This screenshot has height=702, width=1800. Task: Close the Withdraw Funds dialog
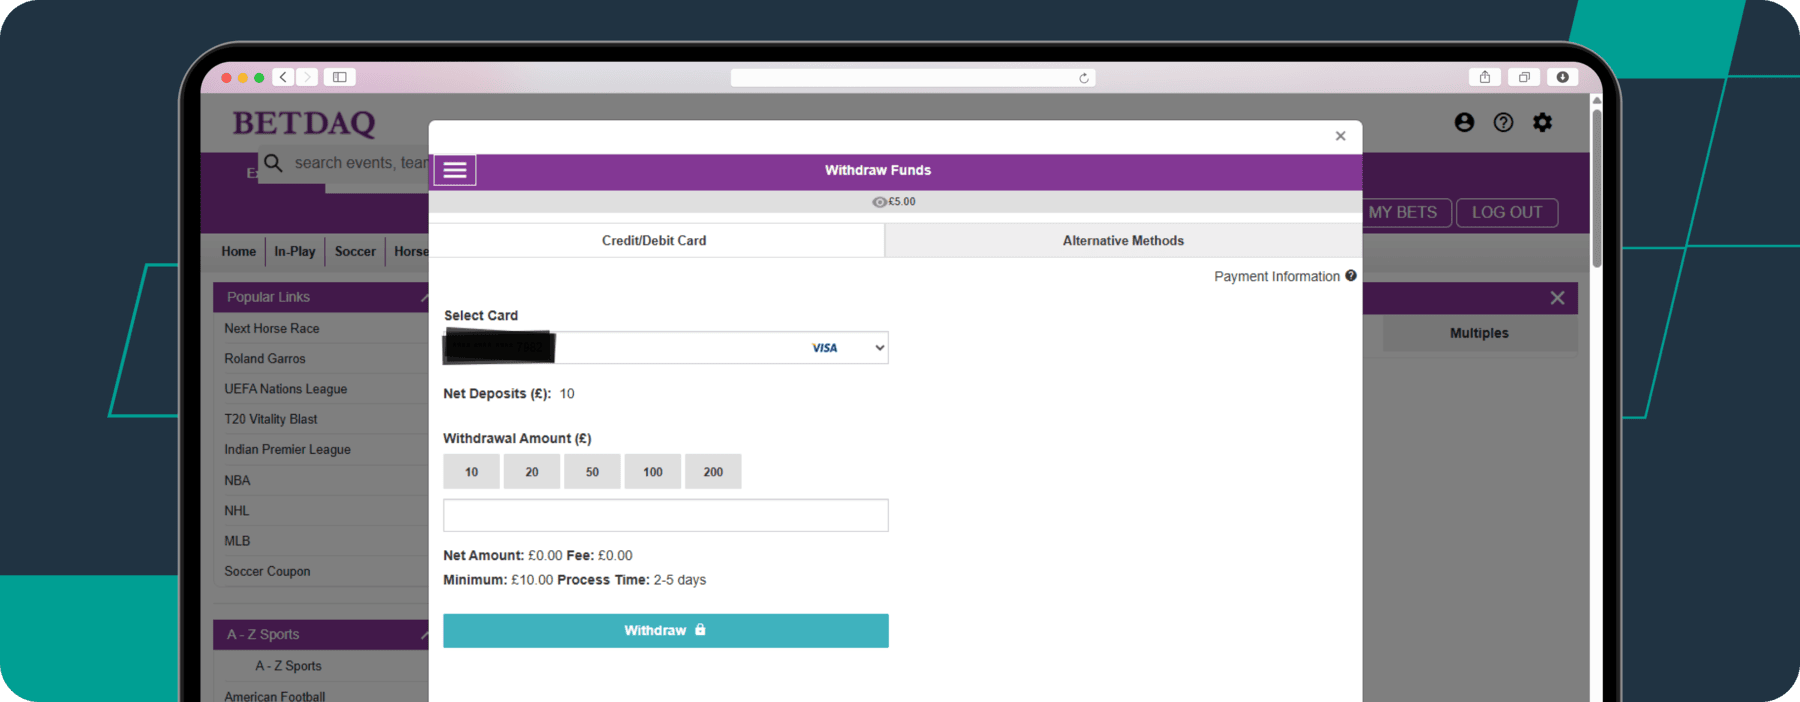[1340, 136]
